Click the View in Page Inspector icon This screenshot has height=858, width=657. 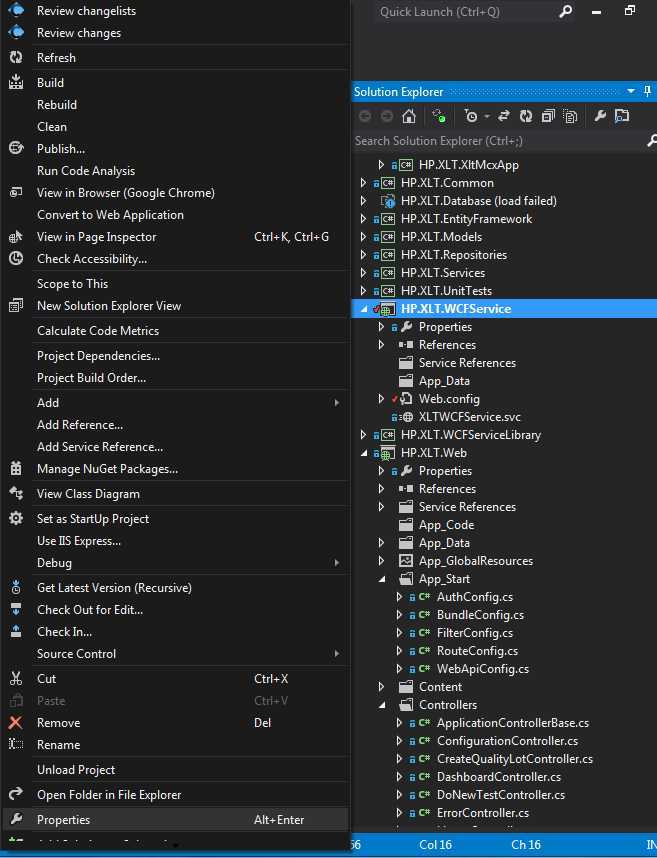coord(16,236)
